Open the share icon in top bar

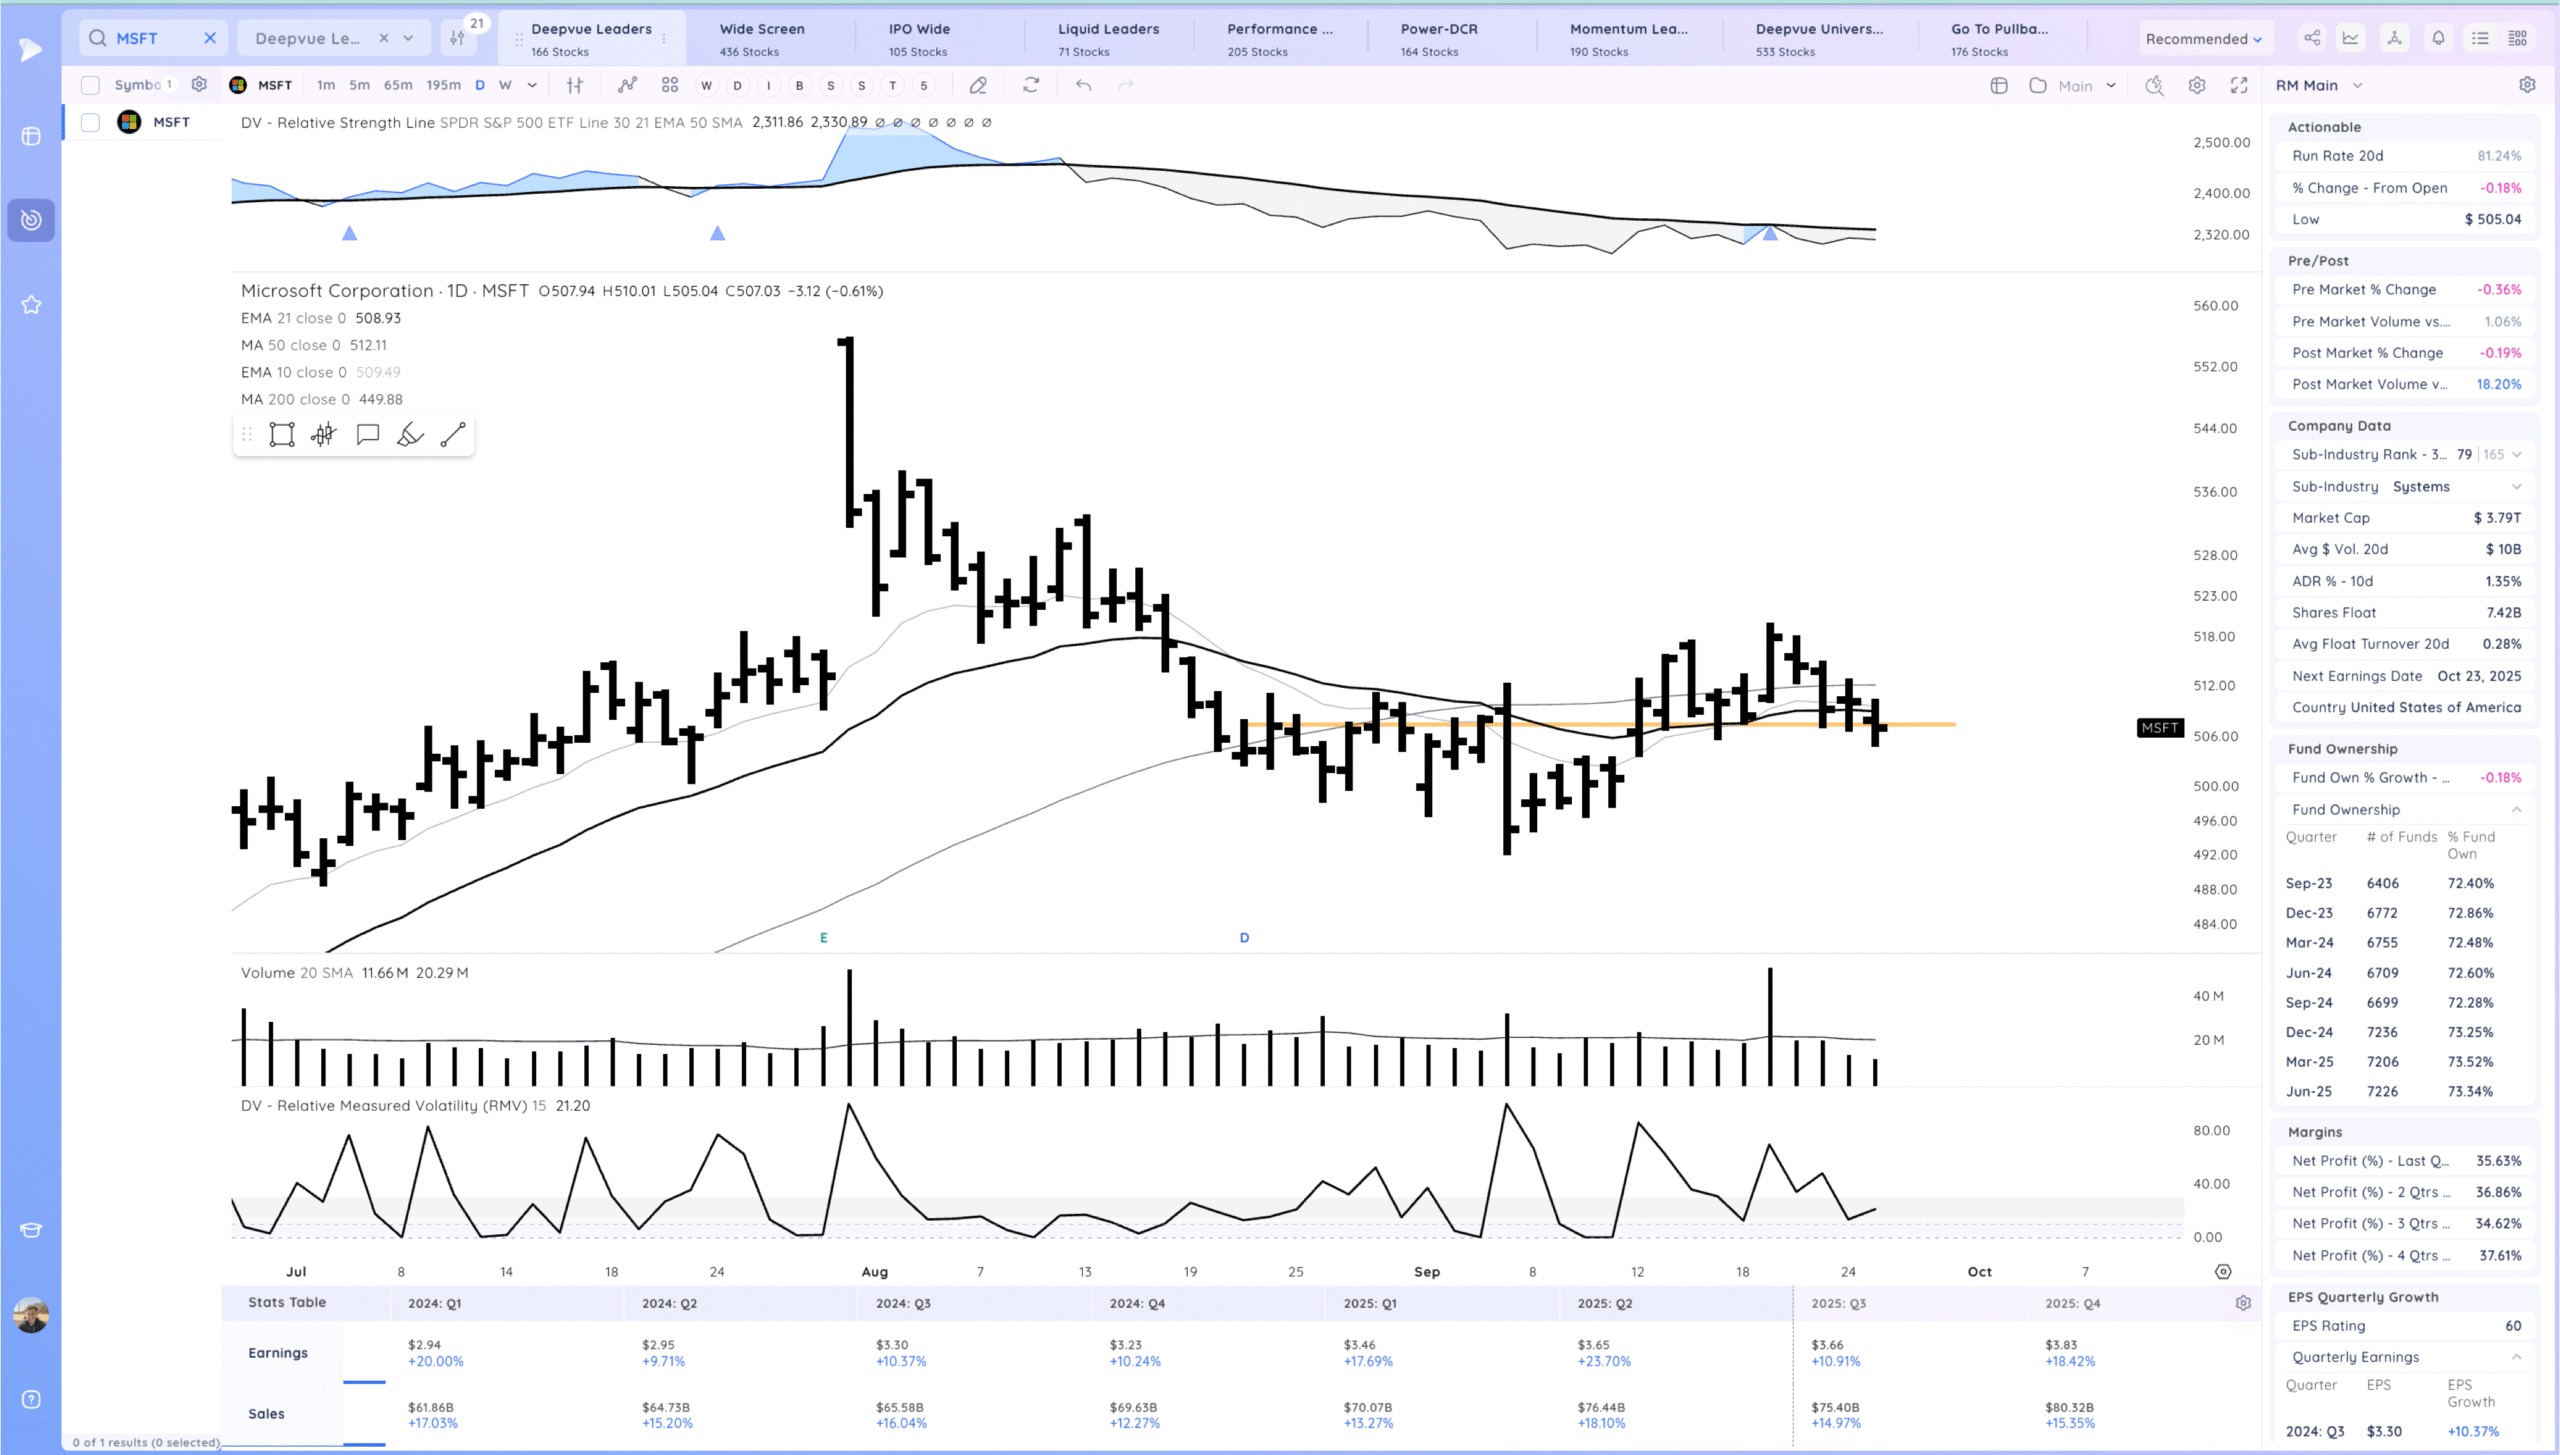[x=2312, y=38]
